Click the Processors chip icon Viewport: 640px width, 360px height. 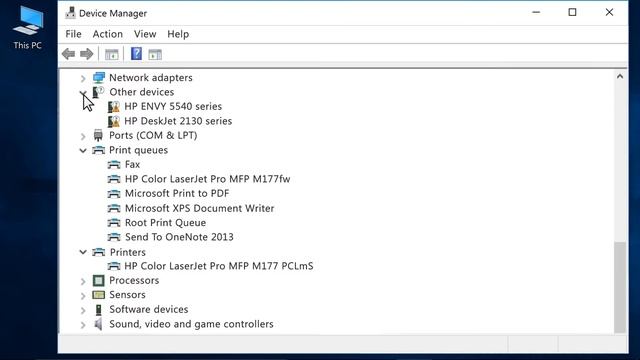click(x=98, y=280)
